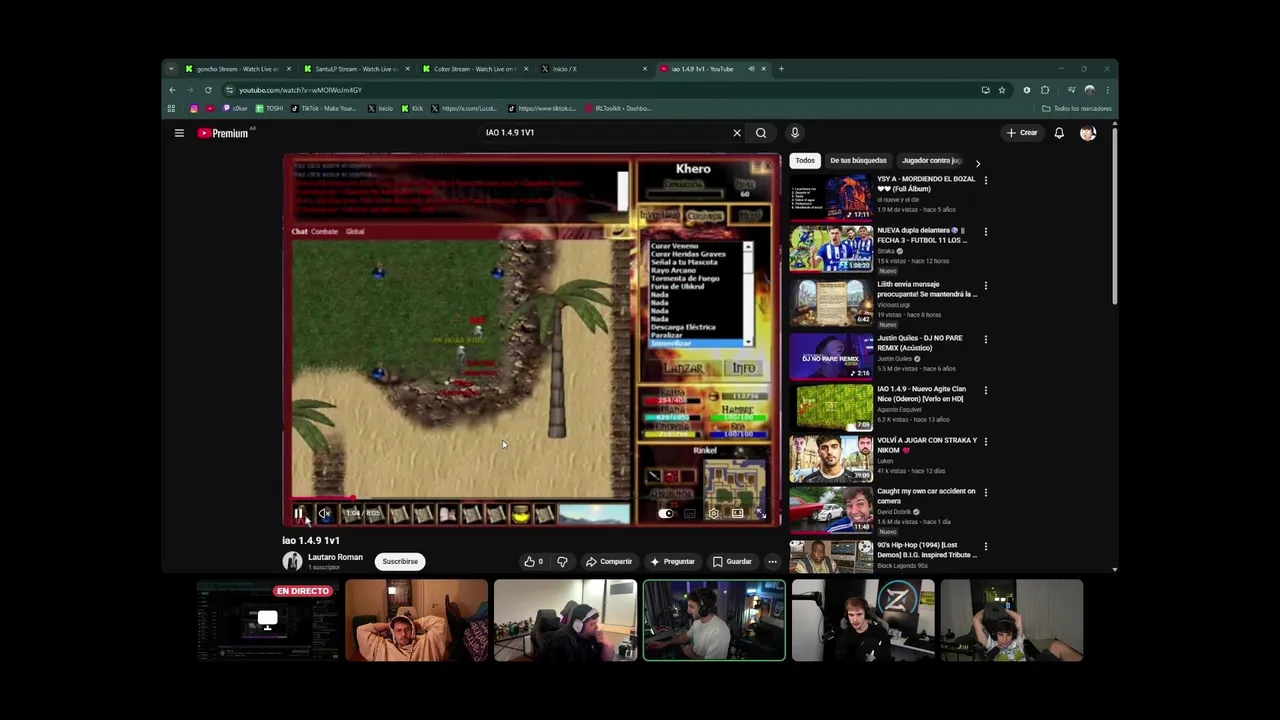Open Todos los marcadores folder
This screenshot has height=720, width=1280.
click(x=1077, y=108)
